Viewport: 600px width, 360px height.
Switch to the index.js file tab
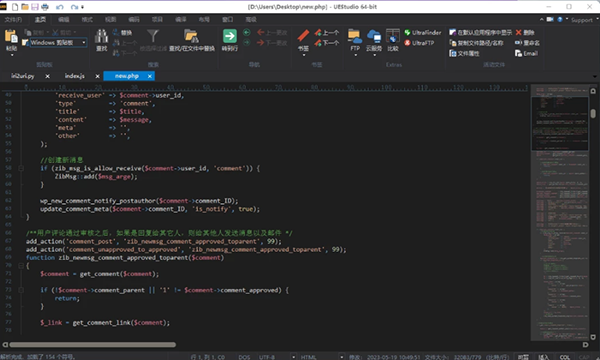point(75,76)
